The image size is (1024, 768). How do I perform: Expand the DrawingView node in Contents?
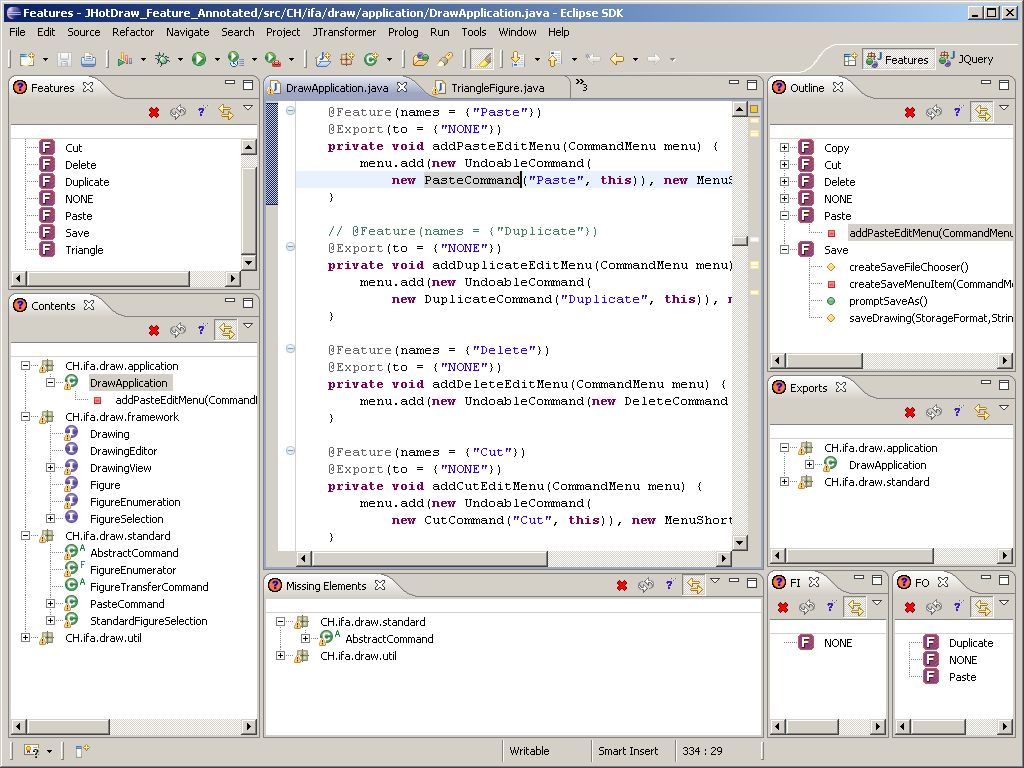(x=50, y=468)
